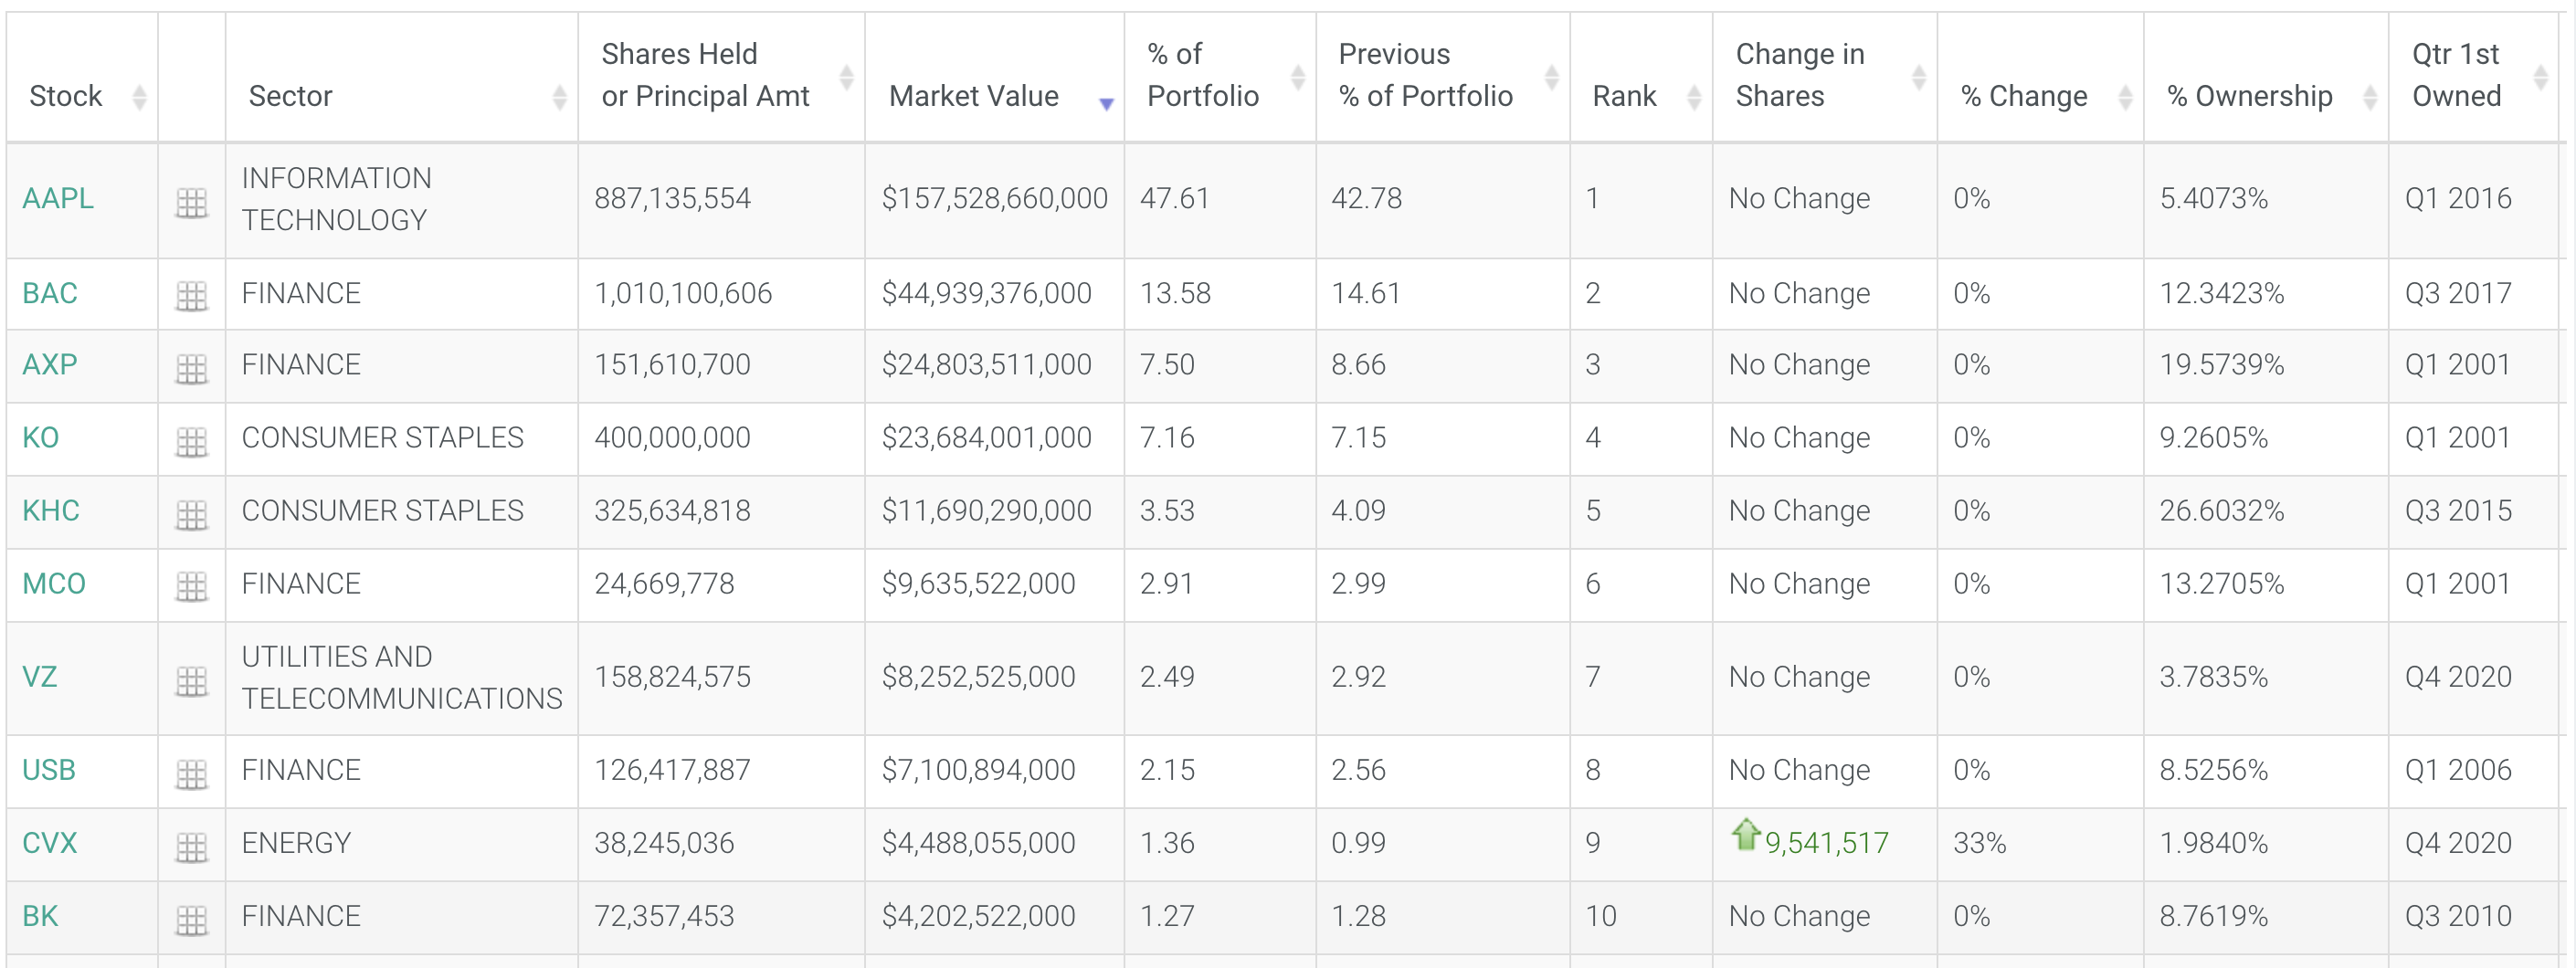2576x968 pixels.
Task: Sort by % of Portfolio column arrows
Action: tap(1298, 77)
